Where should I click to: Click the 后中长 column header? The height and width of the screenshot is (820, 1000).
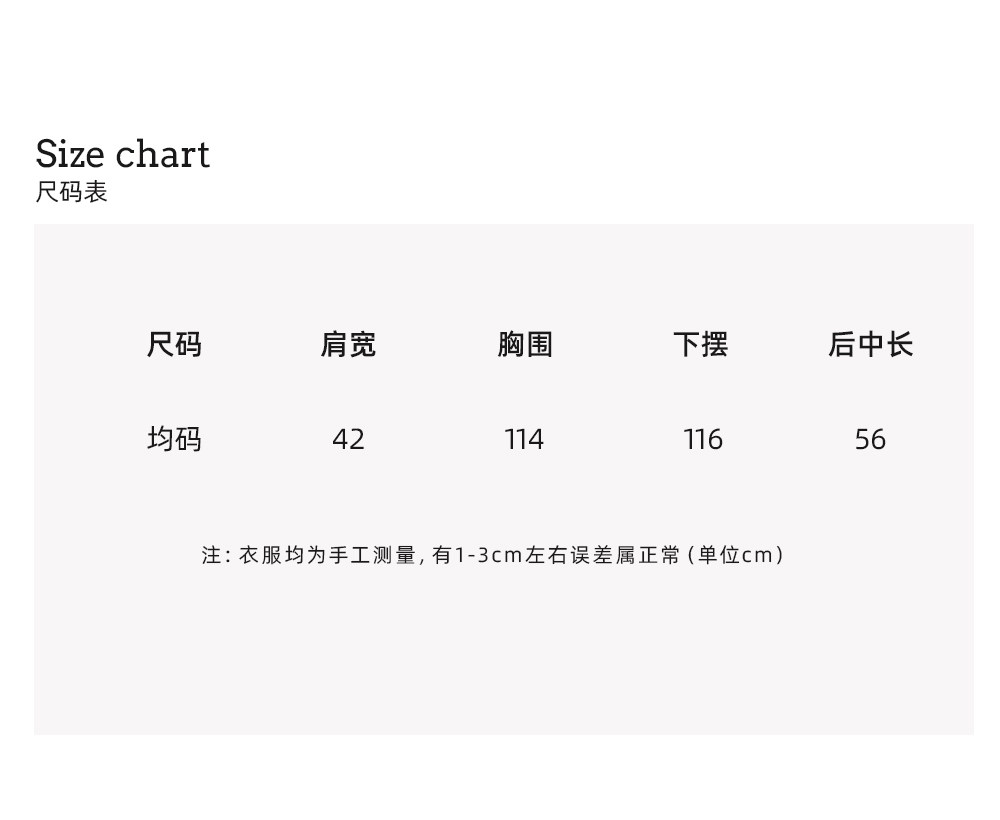[870, 345]
